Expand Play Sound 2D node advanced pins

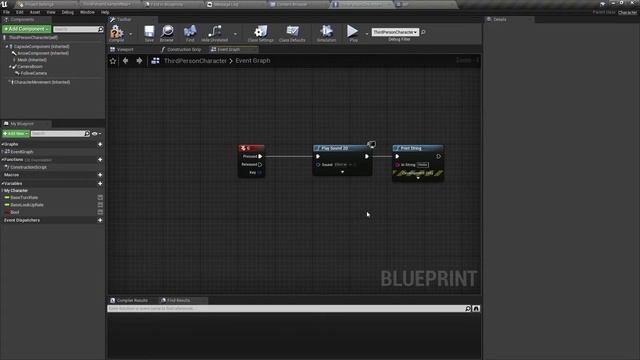342,172
